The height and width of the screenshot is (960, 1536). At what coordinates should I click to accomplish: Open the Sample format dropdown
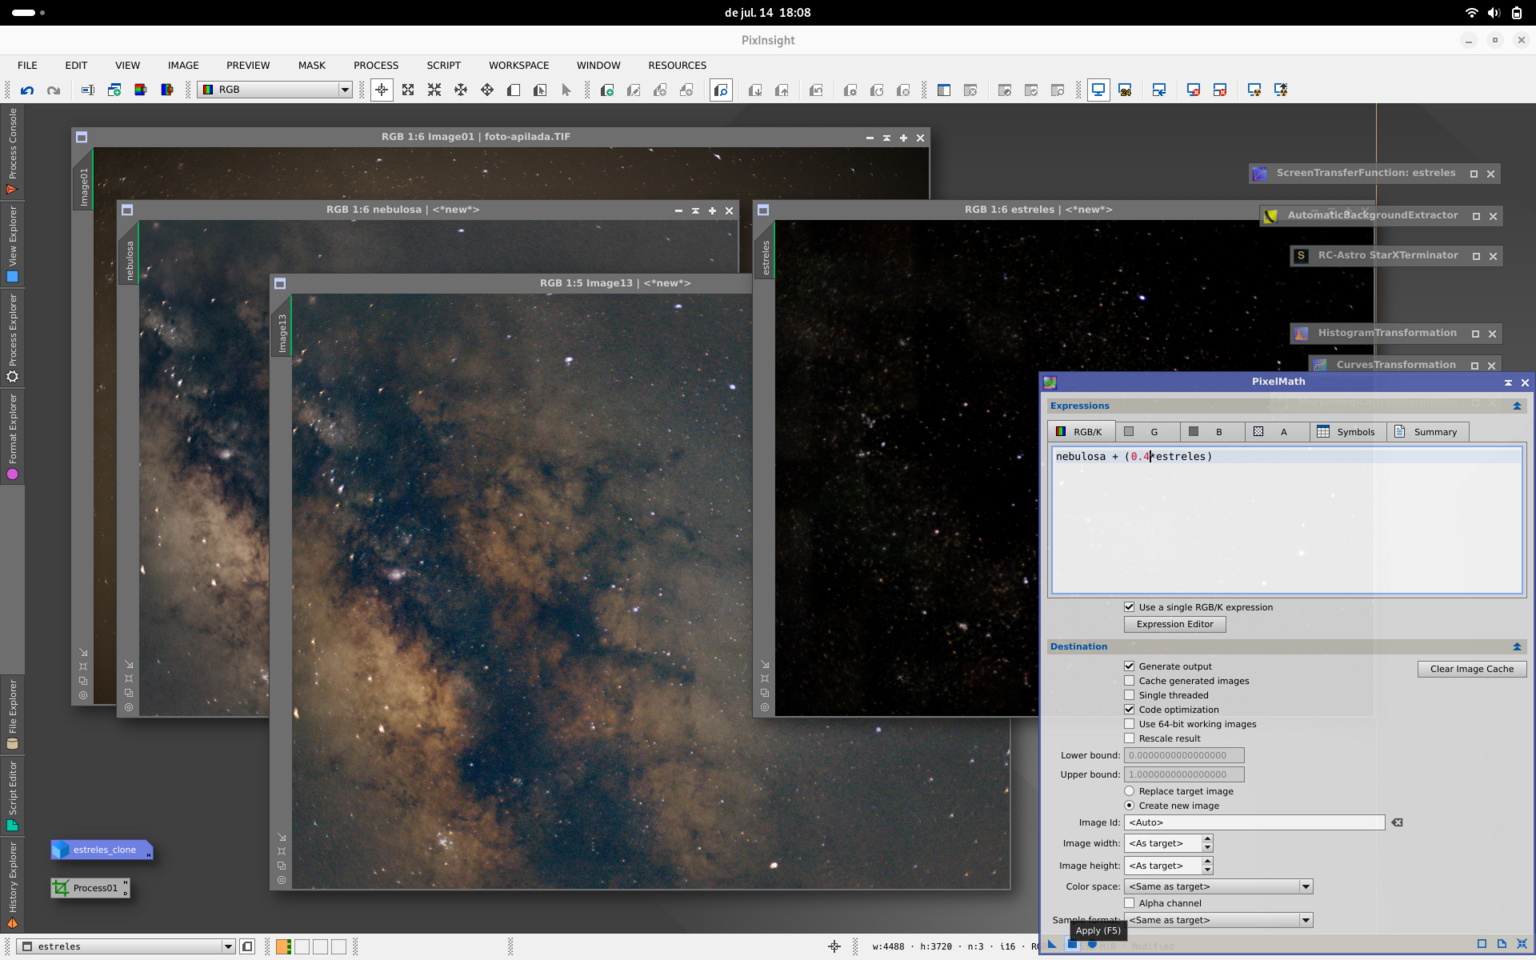[1218, 920]
